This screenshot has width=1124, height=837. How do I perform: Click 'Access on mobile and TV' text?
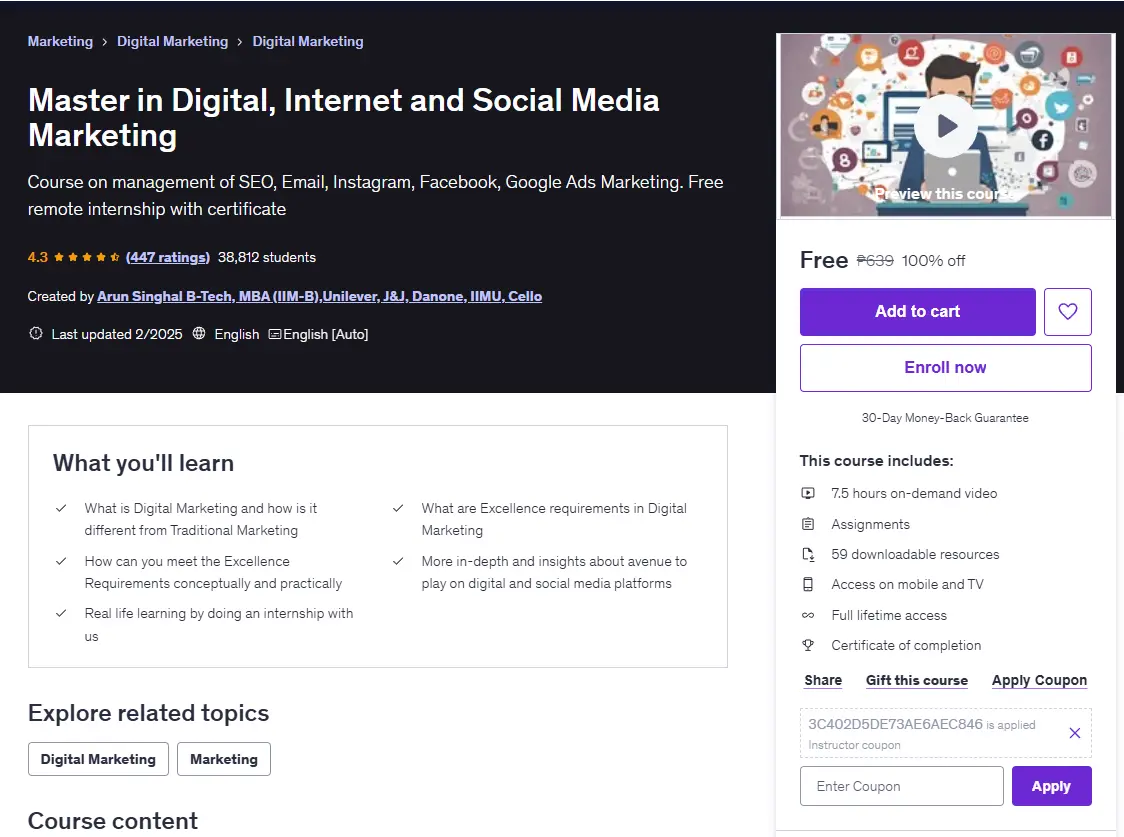(908, 584)
